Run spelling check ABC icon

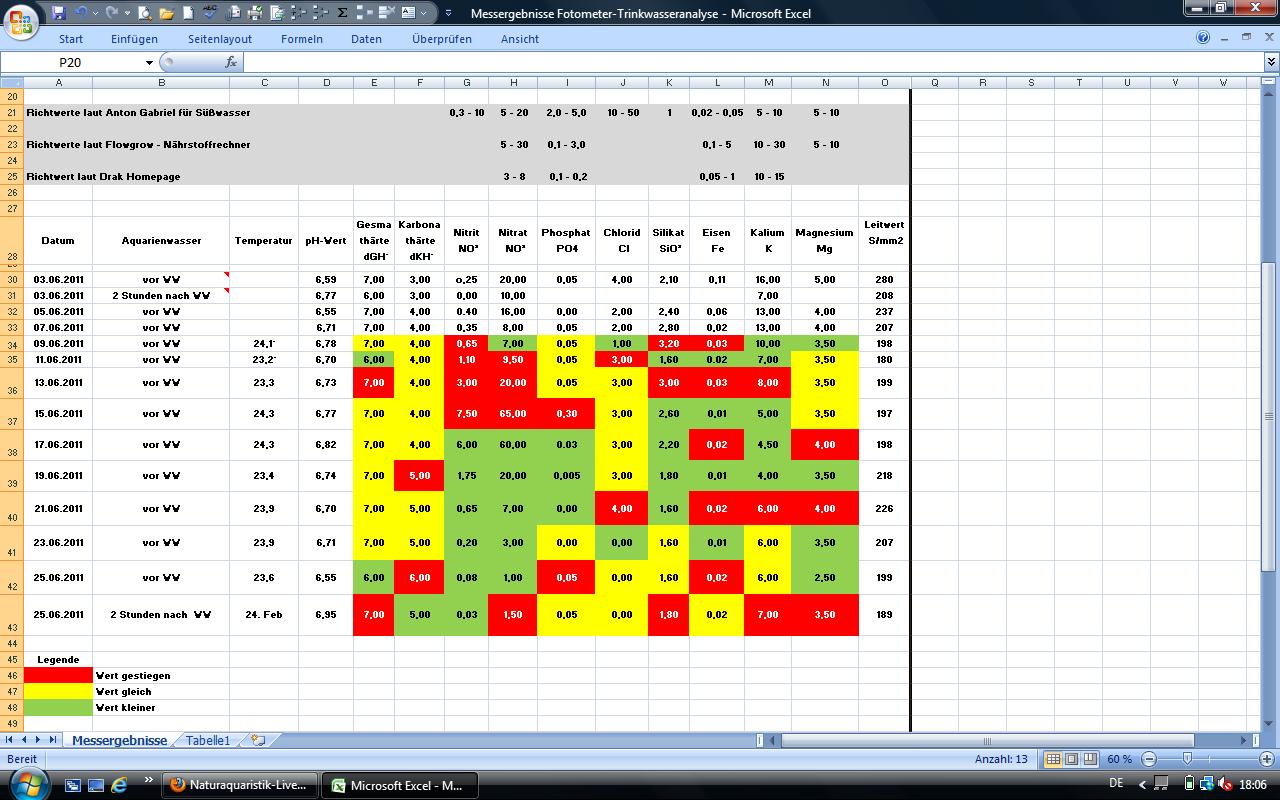pyautogui.click(x=210, y=13)
